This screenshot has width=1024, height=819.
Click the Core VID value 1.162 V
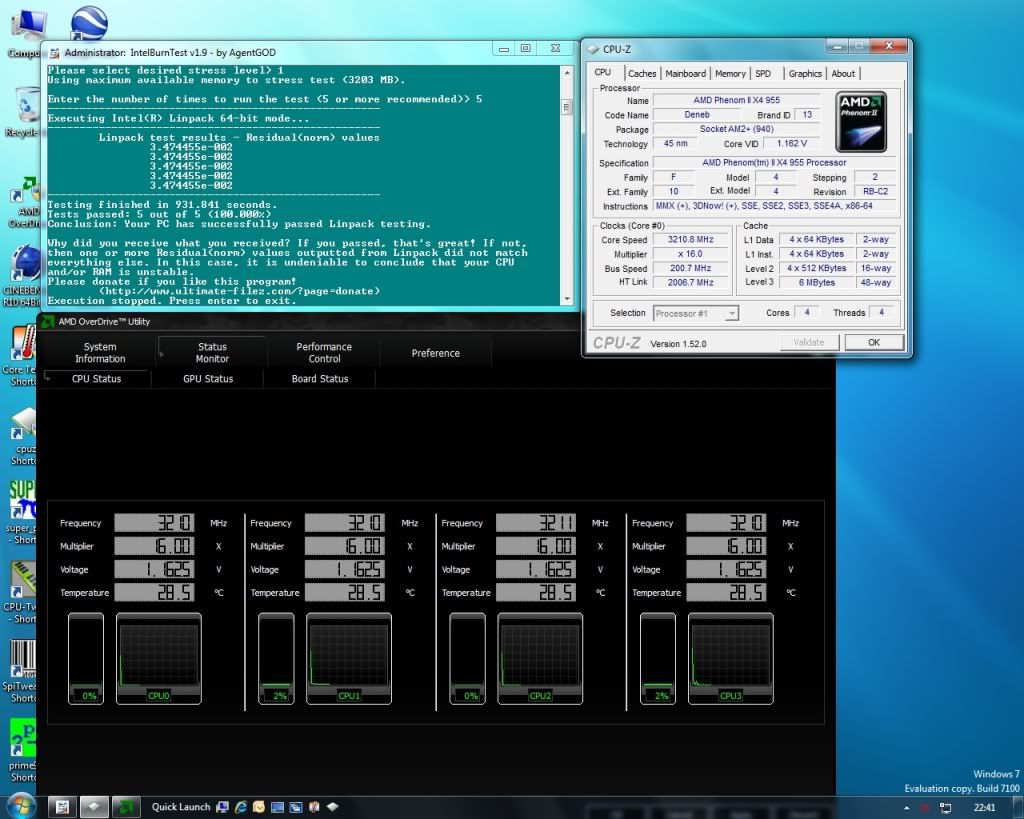[792, 143]
